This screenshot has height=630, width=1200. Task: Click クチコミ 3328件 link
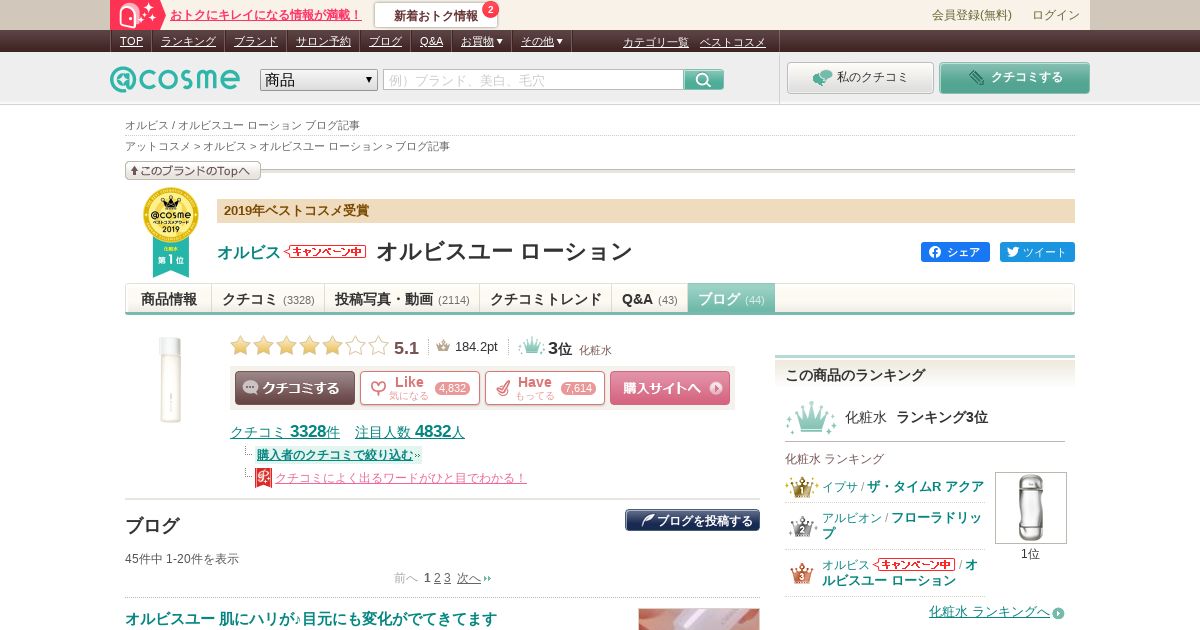pos(285,432)
